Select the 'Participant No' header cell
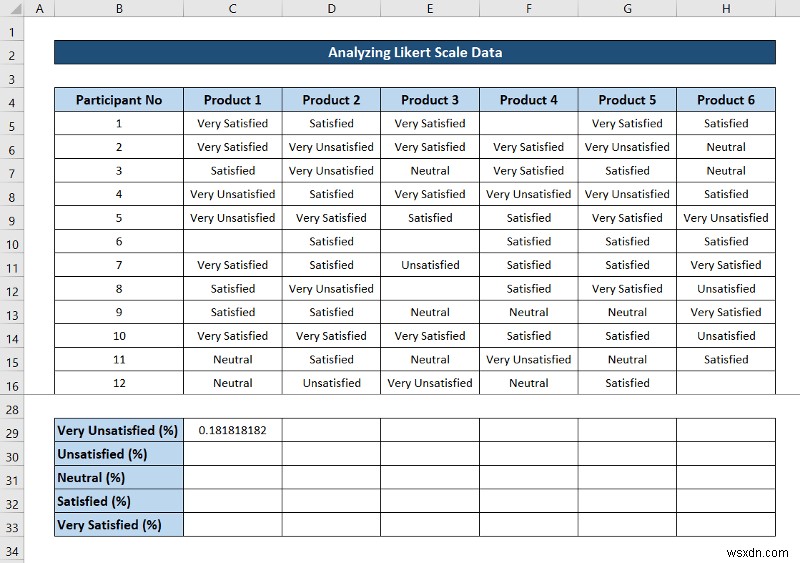 [x=119, y=100]
